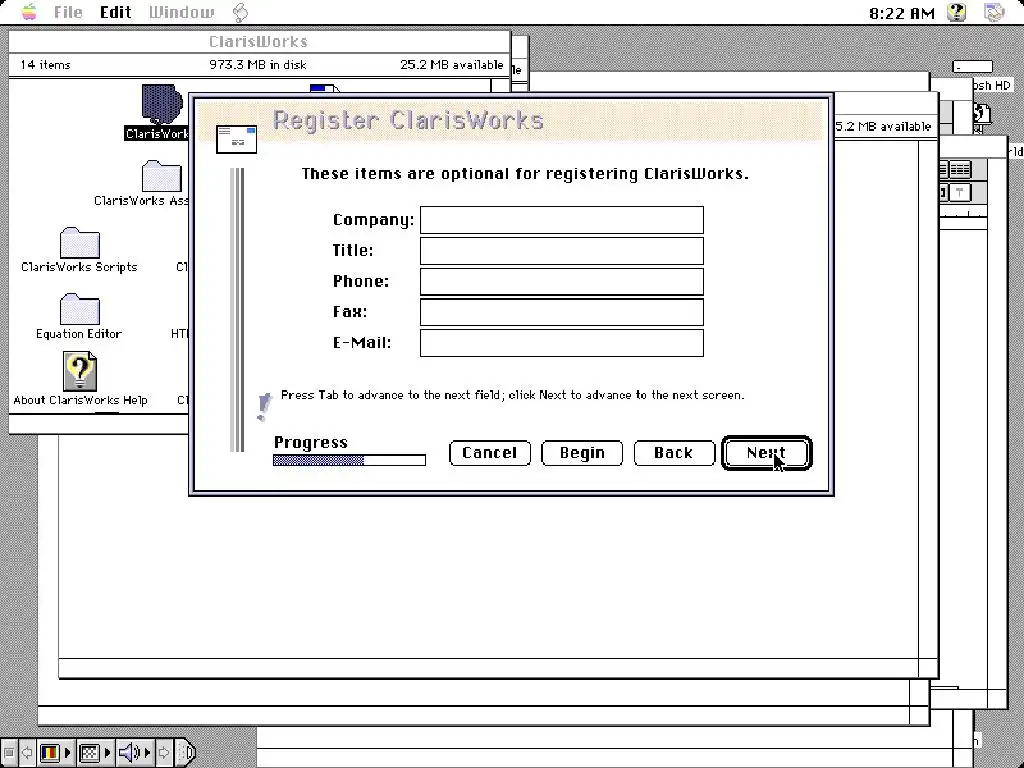Advance with the Next button

pos(767,453)
